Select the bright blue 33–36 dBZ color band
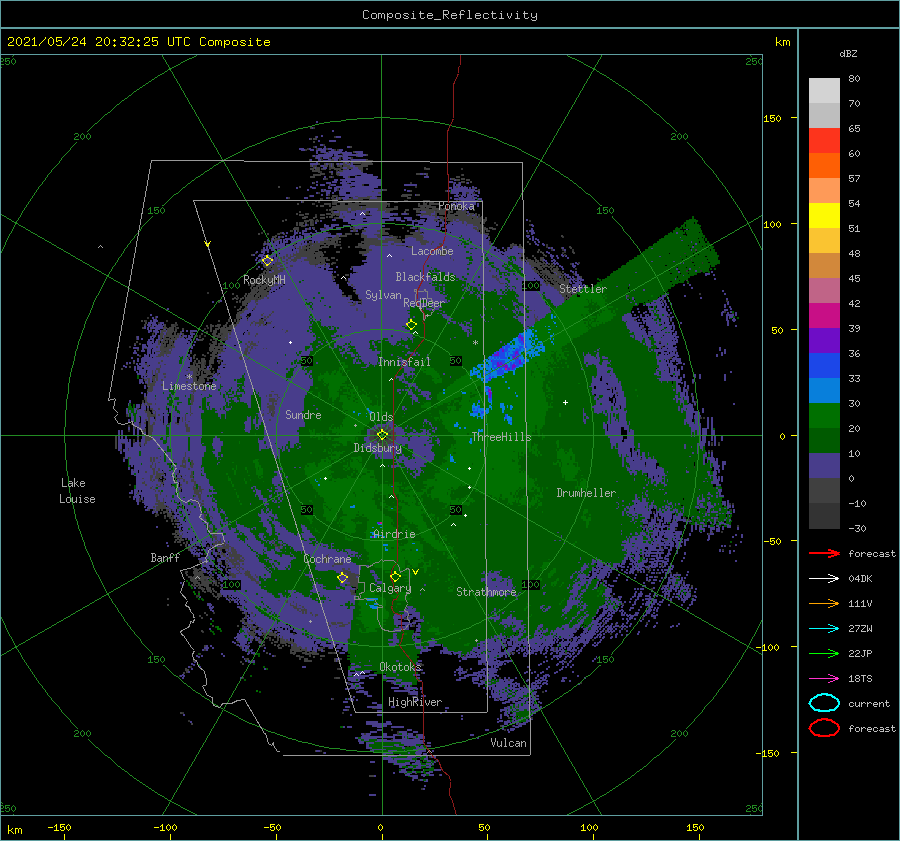The image size is (900, 841). pyautogui.click(x=824, y=366)
